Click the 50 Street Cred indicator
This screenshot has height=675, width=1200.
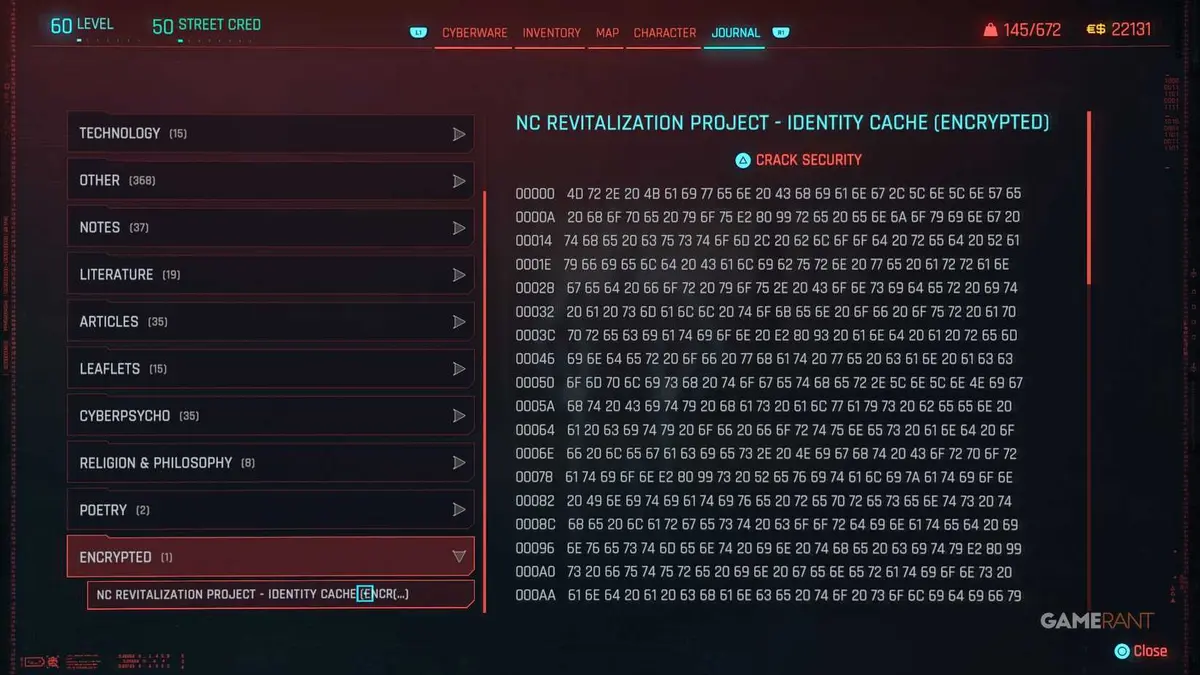point(206,25)
